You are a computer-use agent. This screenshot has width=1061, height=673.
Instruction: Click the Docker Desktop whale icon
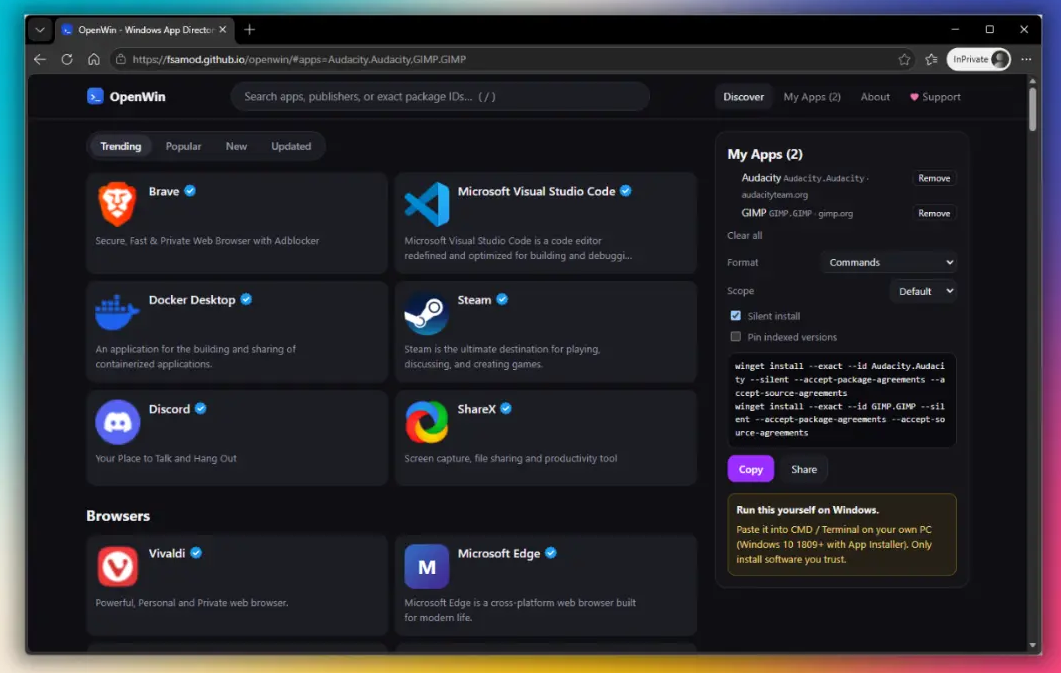(x=117, y=312)
